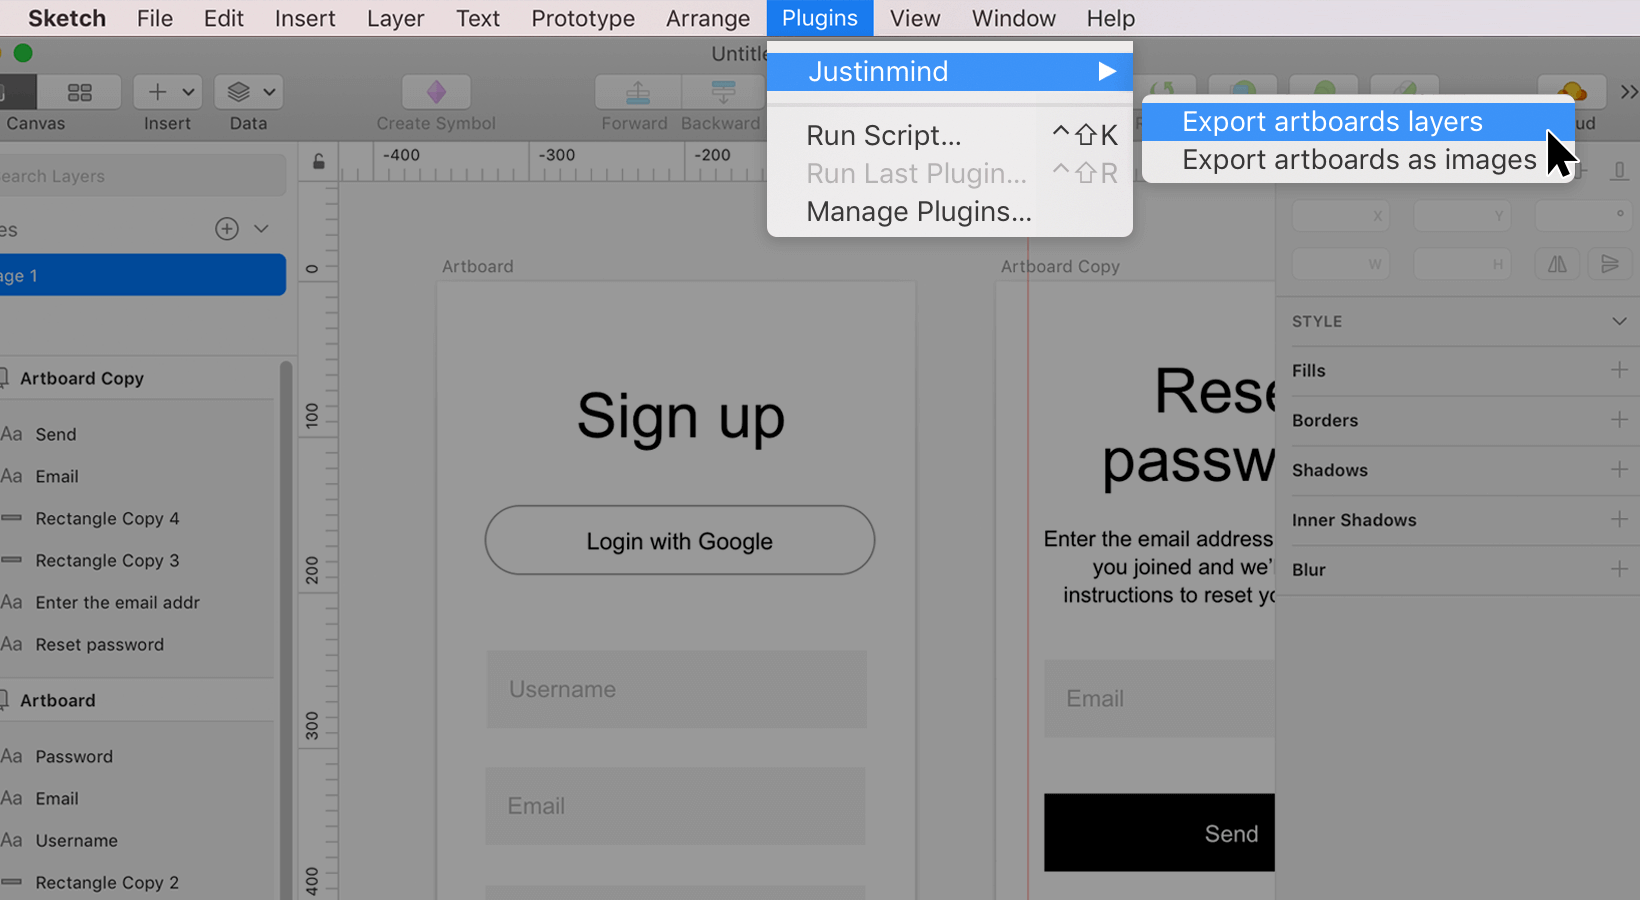Add a shadow with the Shadows plus
1640x900 pixels.
click(1619, 469)
